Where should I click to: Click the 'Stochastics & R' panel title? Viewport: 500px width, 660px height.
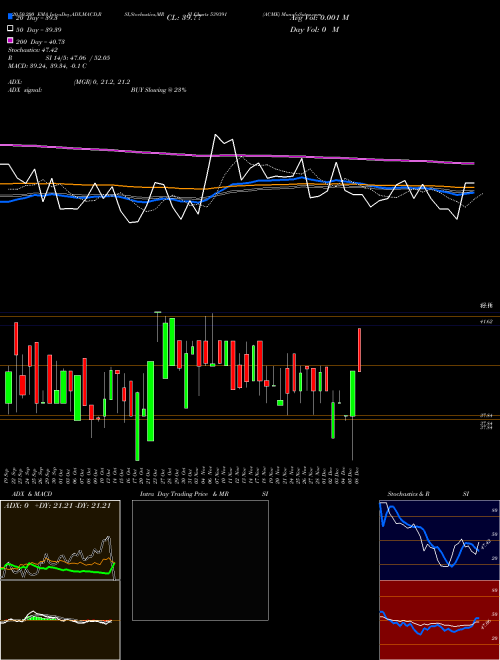pyautogui.click(x=408, y=494)
